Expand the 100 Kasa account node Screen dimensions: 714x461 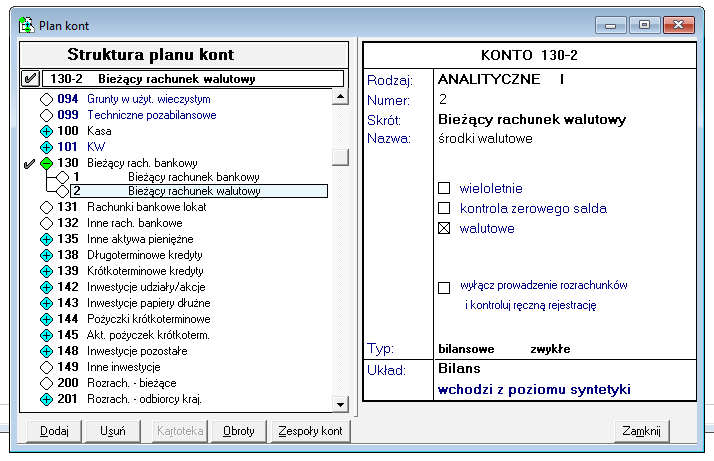pos(46,131)
